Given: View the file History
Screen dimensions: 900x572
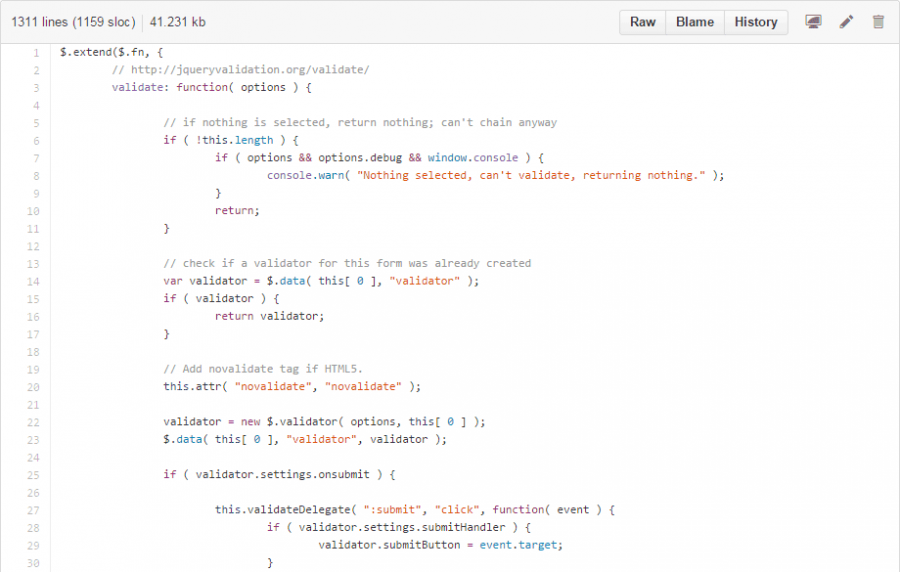Looking at the screenshot, I should (x=755, y=22).
